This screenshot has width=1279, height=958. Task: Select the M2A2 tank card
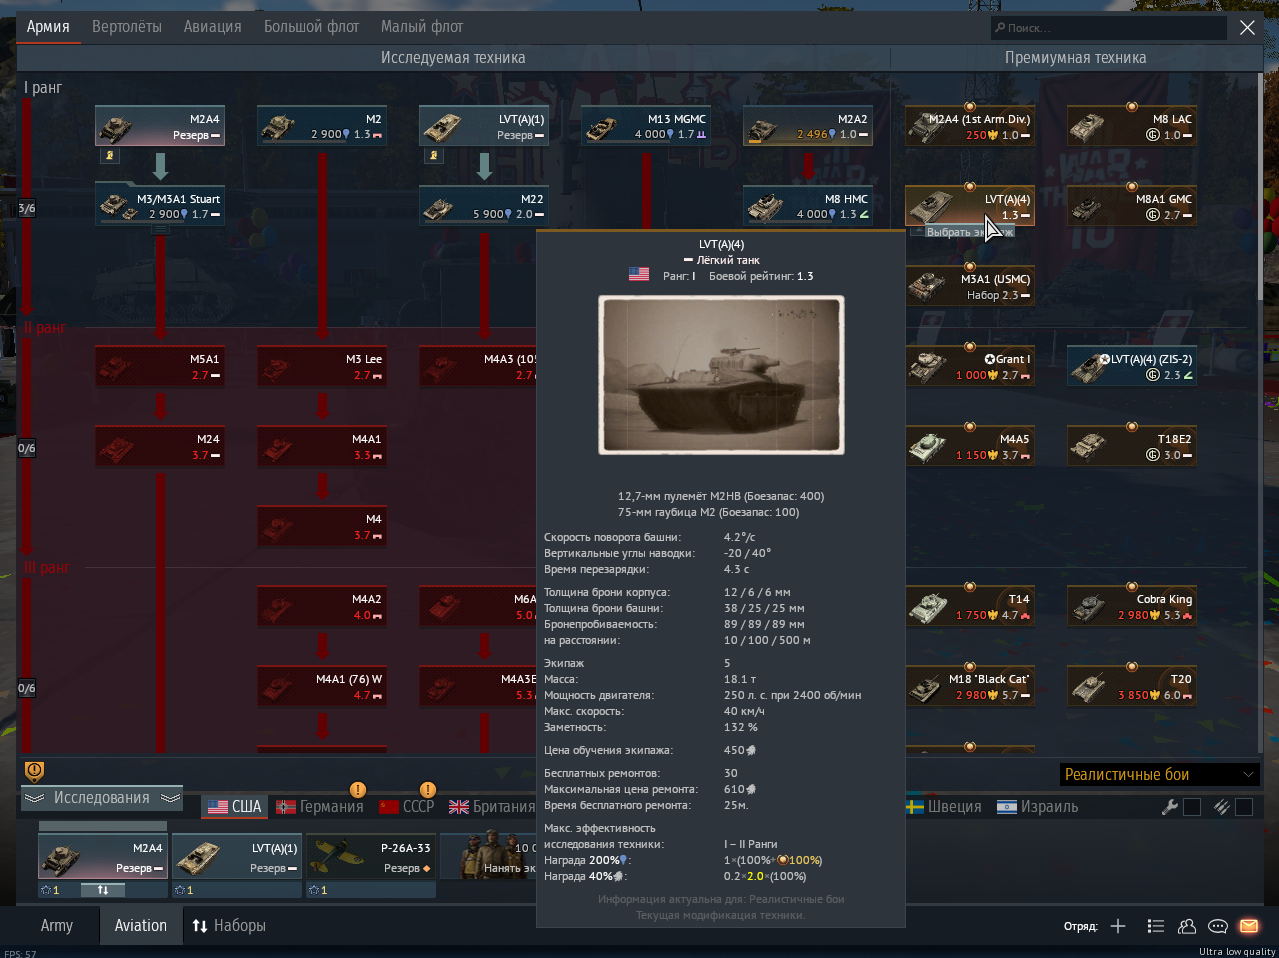(808, 127)
